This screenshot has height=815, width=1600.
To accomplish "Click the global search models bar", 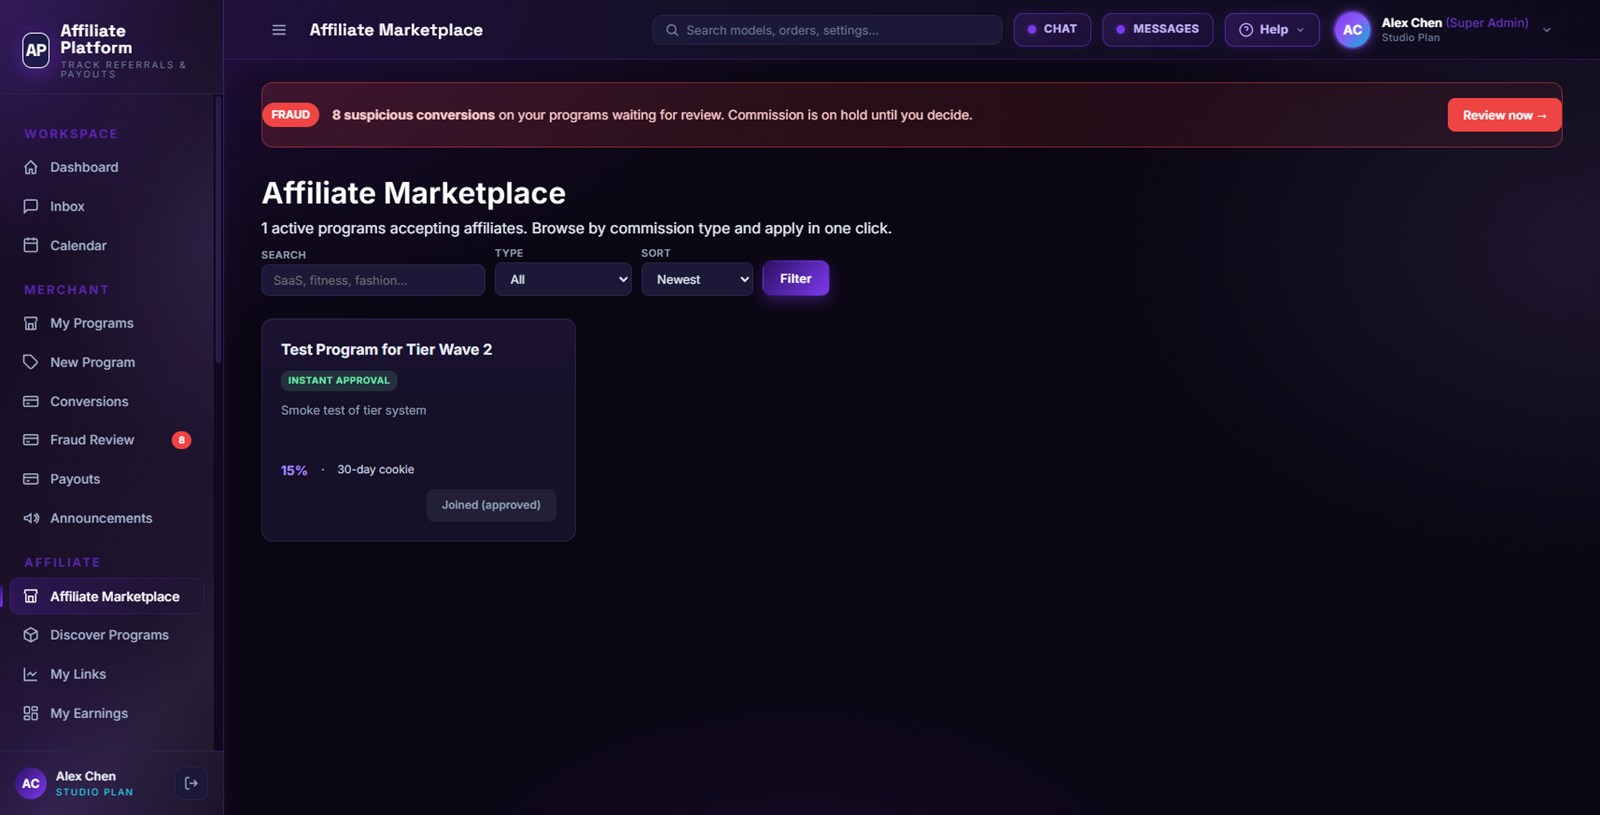I will click(x=827, y=30).
